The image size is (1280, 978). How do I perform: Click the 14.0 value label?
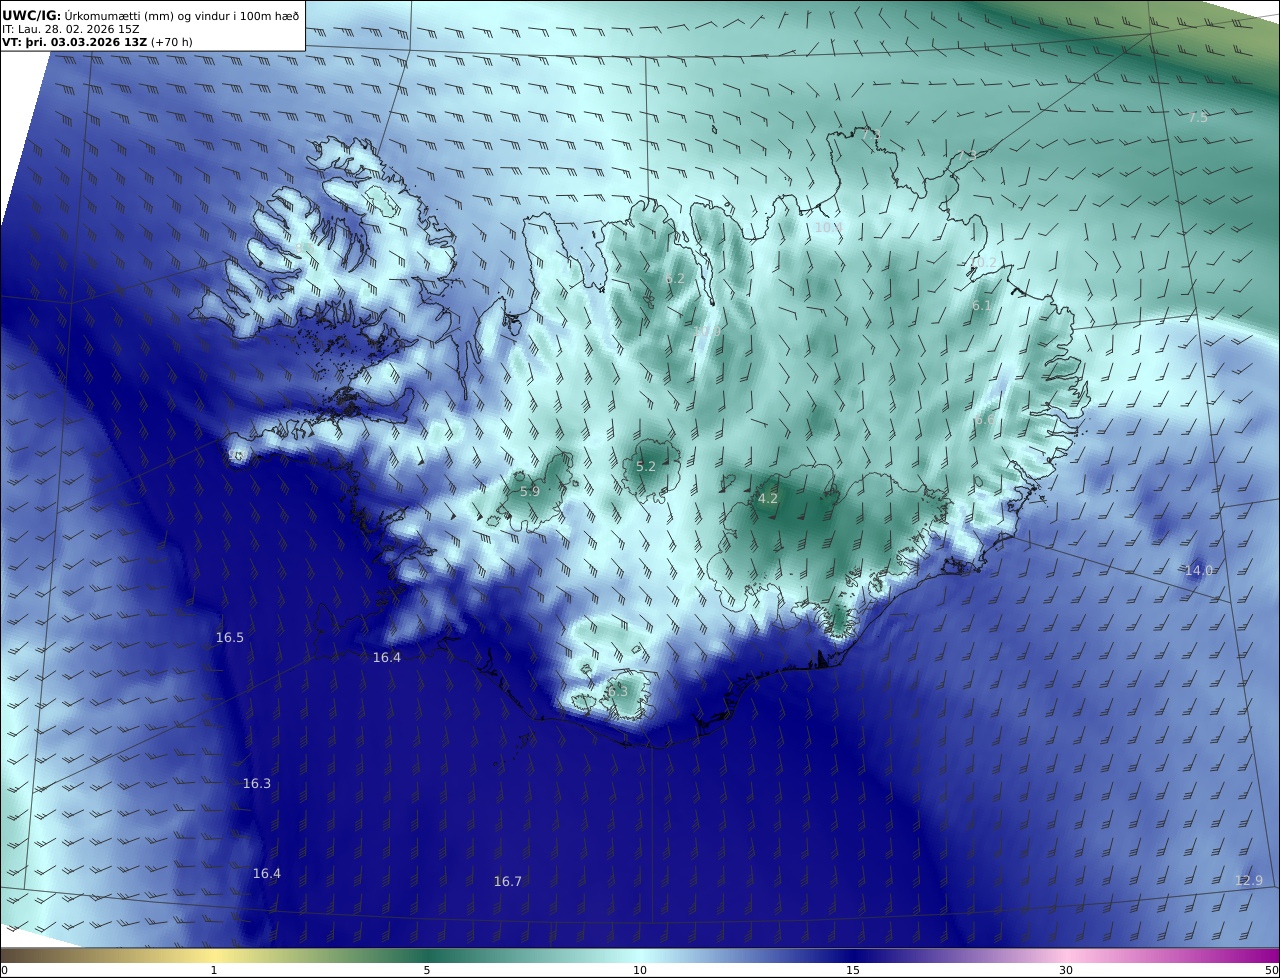[x=1198, y=570]
